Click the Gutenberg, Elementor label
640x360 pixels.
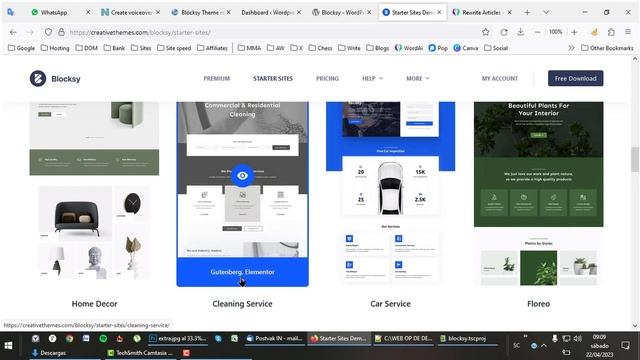[x=242, y=272]
